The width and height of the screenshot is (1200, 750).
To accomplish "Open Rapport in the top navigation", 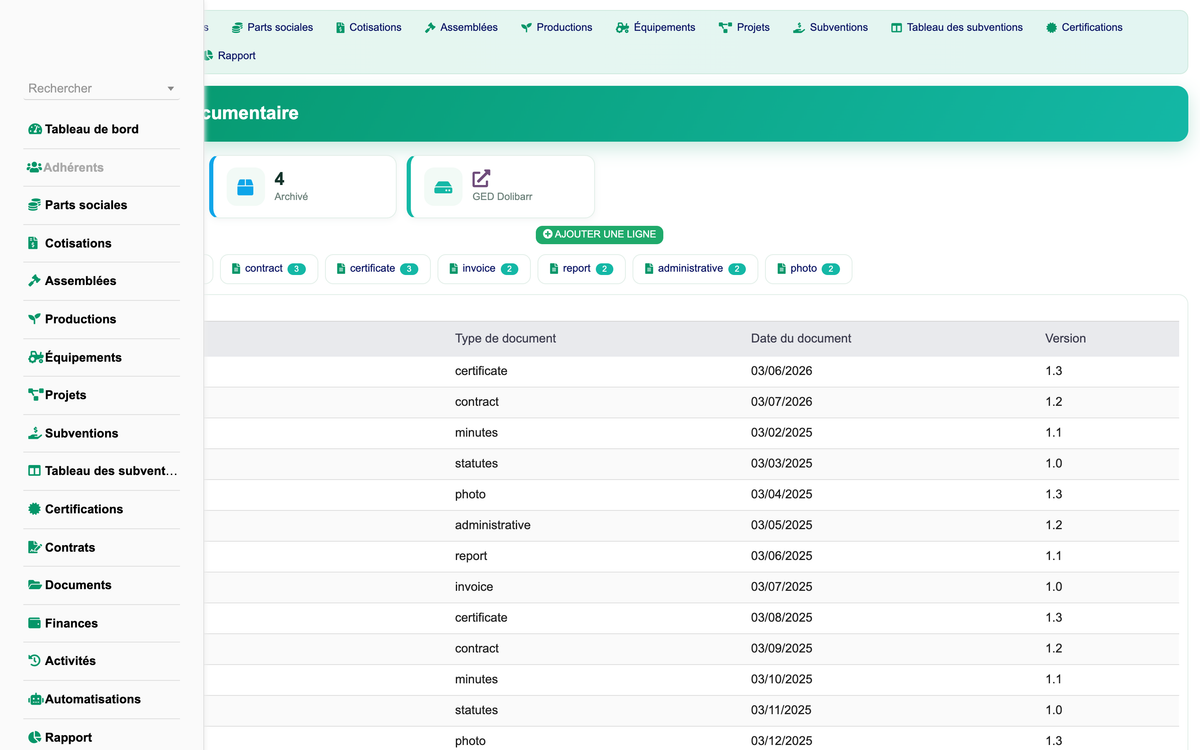I will (229, 55).
